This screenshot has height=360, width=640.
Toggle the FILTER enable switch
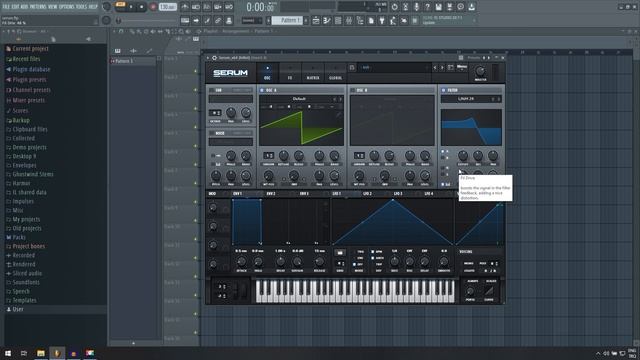[443, 90]
